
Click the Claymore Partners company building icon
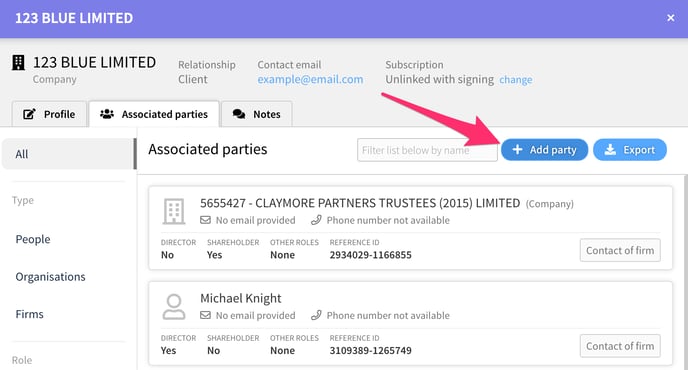[174, 212]
